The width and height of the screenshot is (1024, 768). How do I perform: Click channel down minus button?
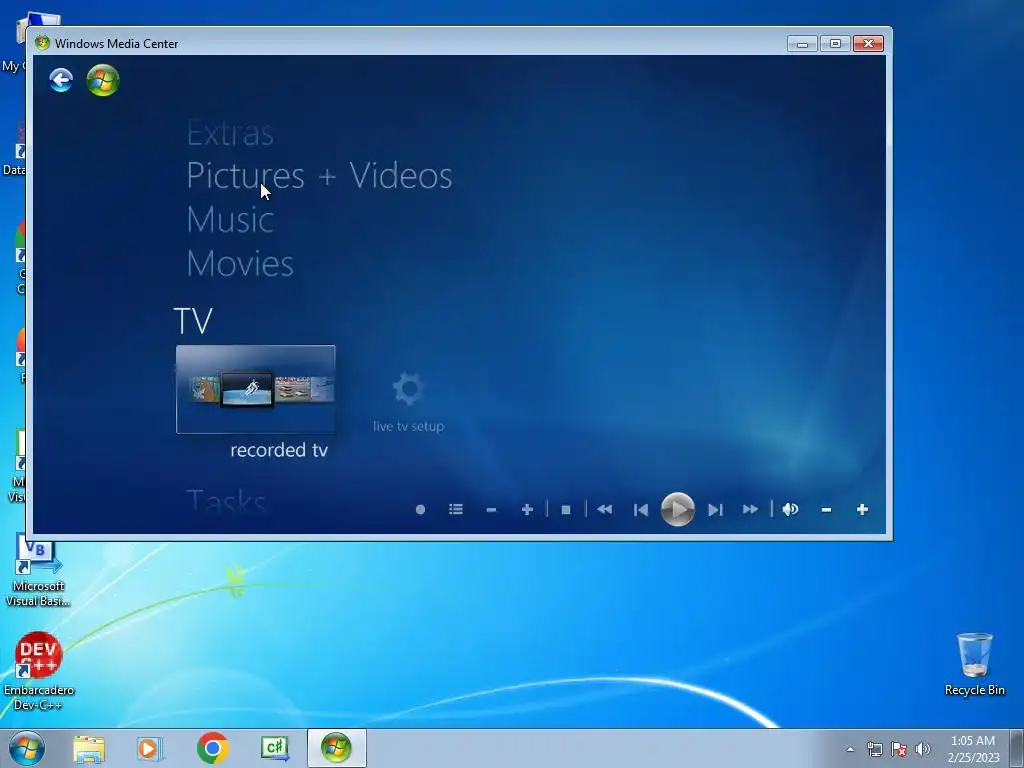[x=491, y=509]
